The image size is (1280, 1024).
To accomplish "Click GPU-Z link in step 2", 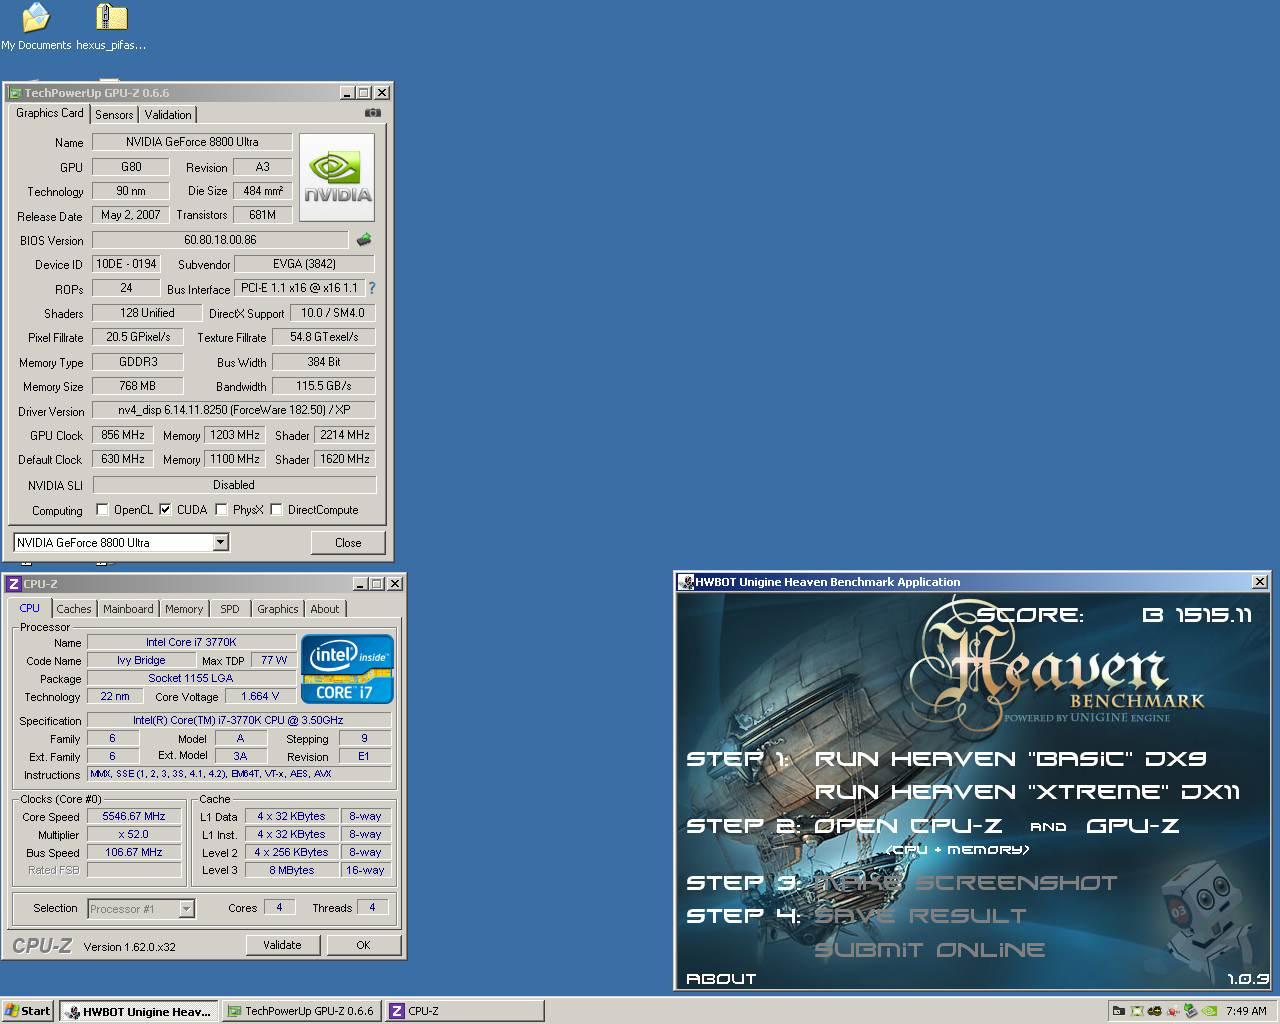I will (x=1133, y=826).
